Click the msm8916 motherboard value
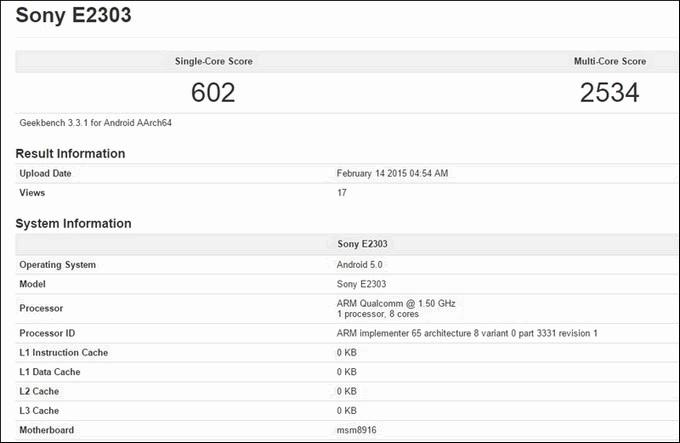Image resolution: width=680 pixels, height=443 pixels. click(356, 430)
